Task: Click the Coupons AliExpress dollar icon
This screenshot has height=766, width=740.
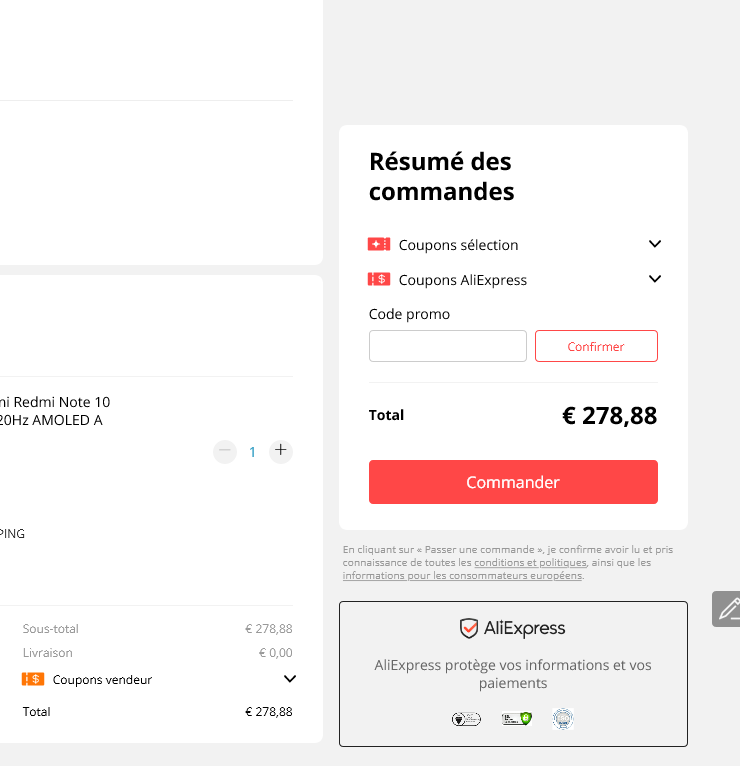Action: point(379,280)
